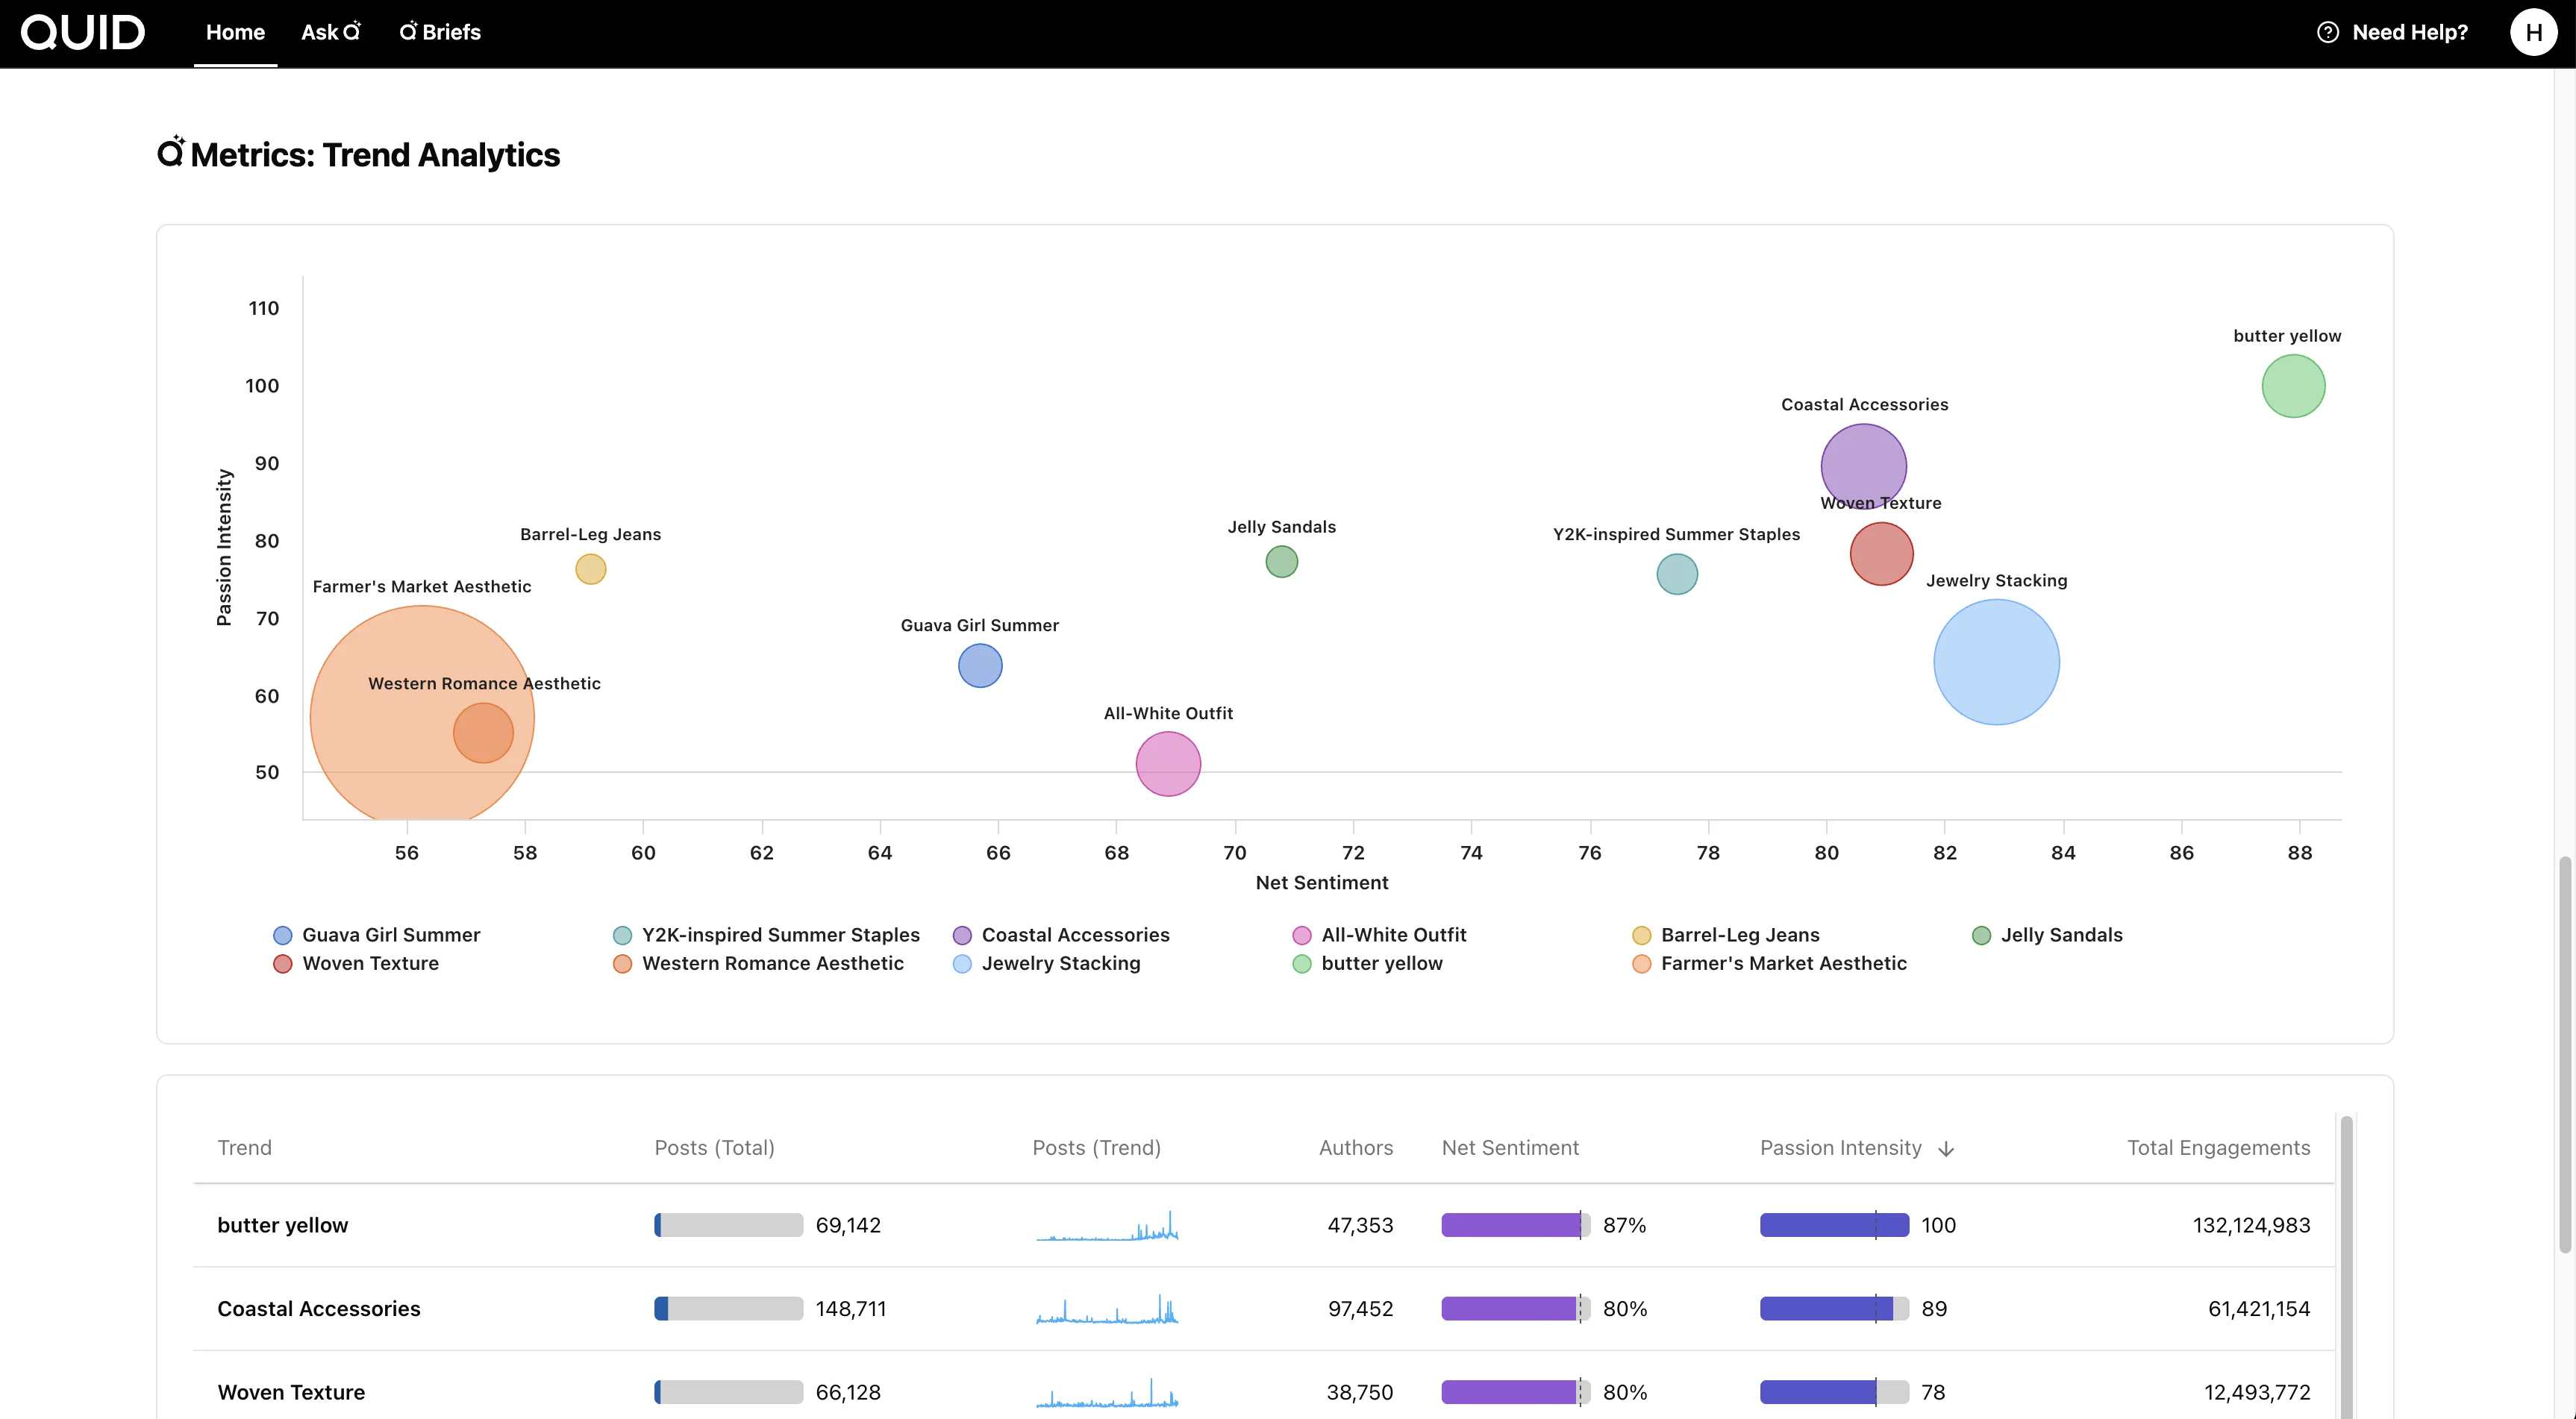2576x1419 pixels.
Task: Sort by Passion Intensity column arrow
Action: click(x=1945, y=1149)
